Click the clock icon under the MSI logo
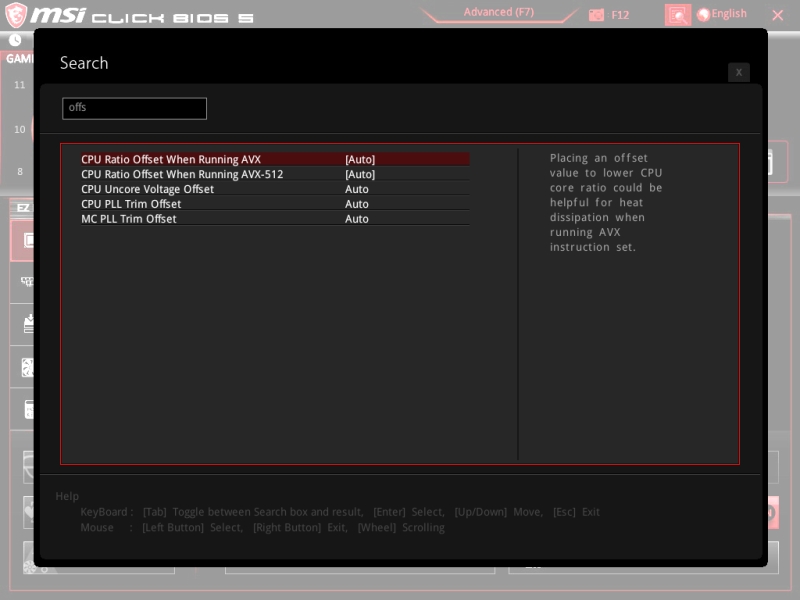The image size is (800, 600). (x=15, y=40)
